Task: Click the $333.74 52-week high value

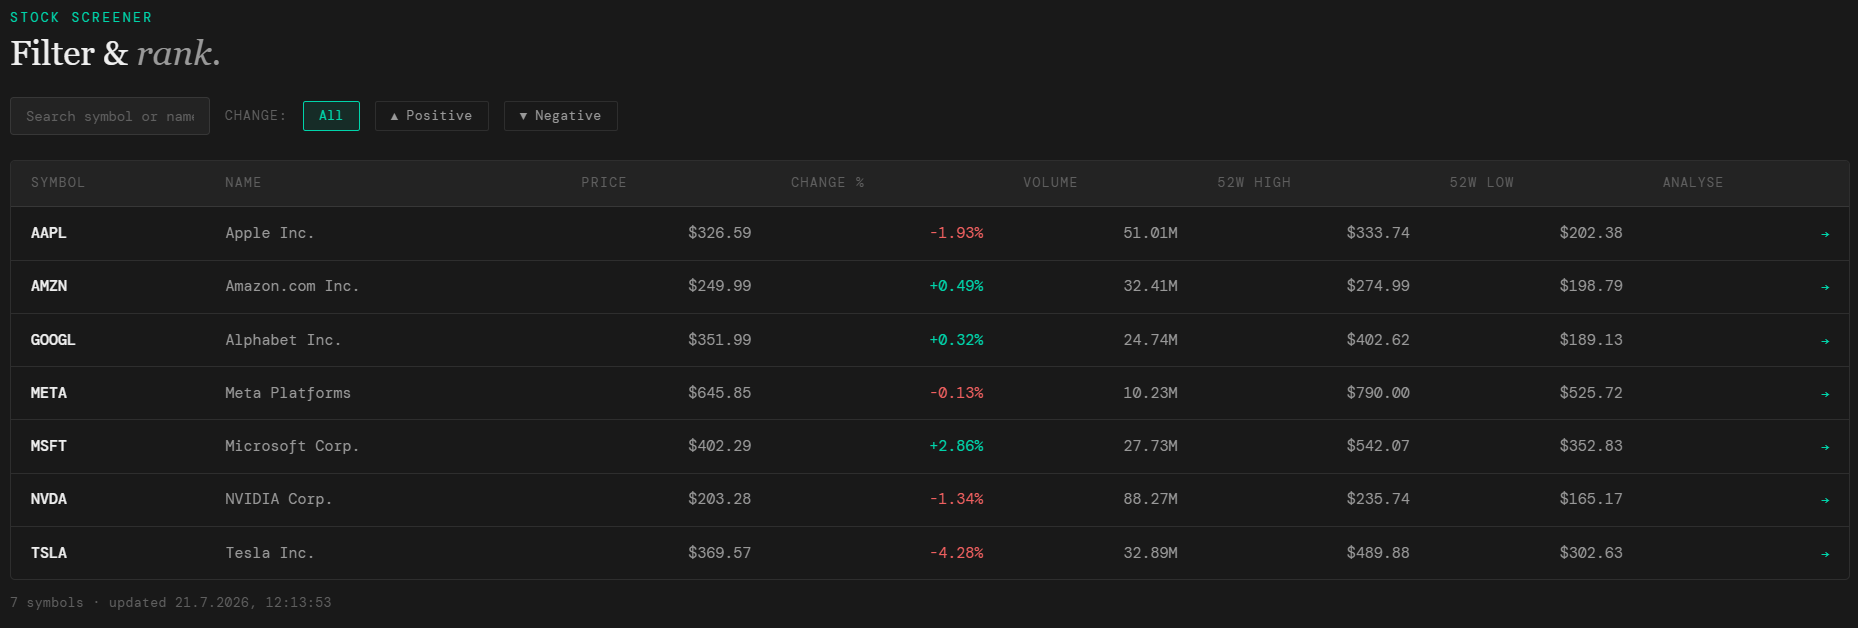Action: tap(1378, 233)
